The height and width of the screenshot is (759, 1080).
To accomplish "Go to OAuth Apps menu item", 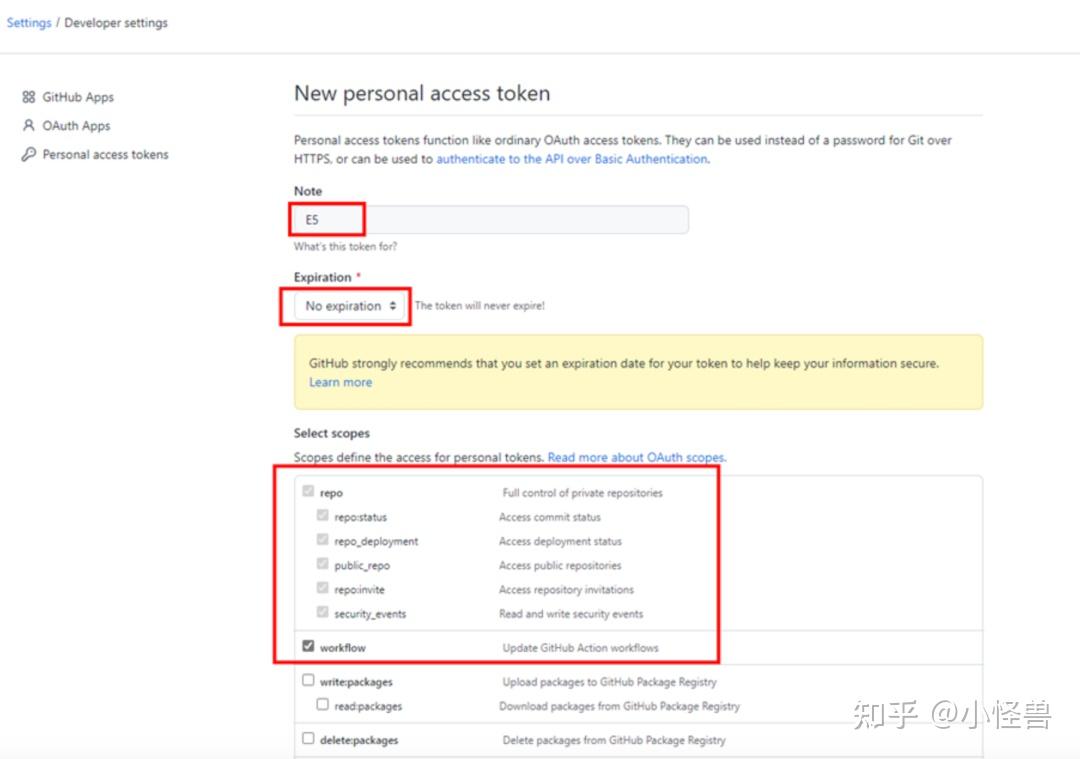I will pos(76,126).
